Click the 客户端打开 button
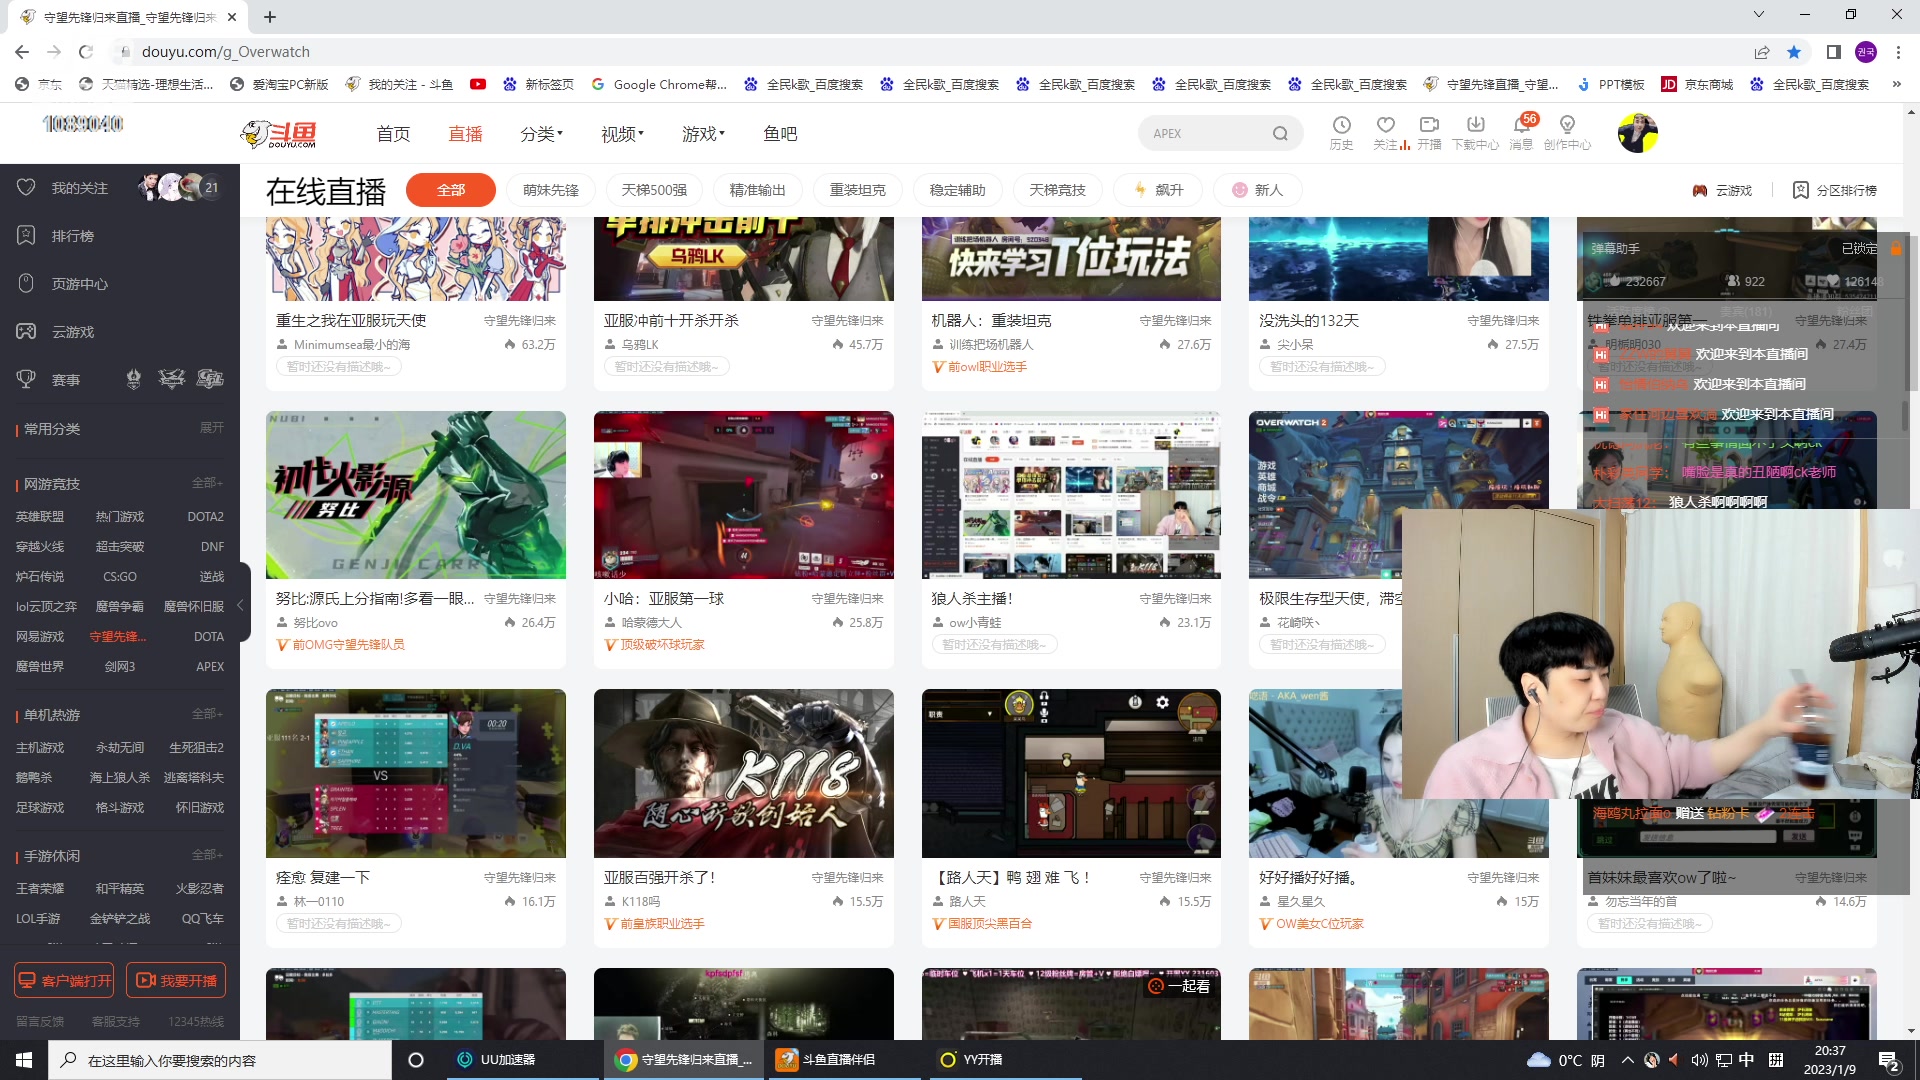 tap(64, 980)
